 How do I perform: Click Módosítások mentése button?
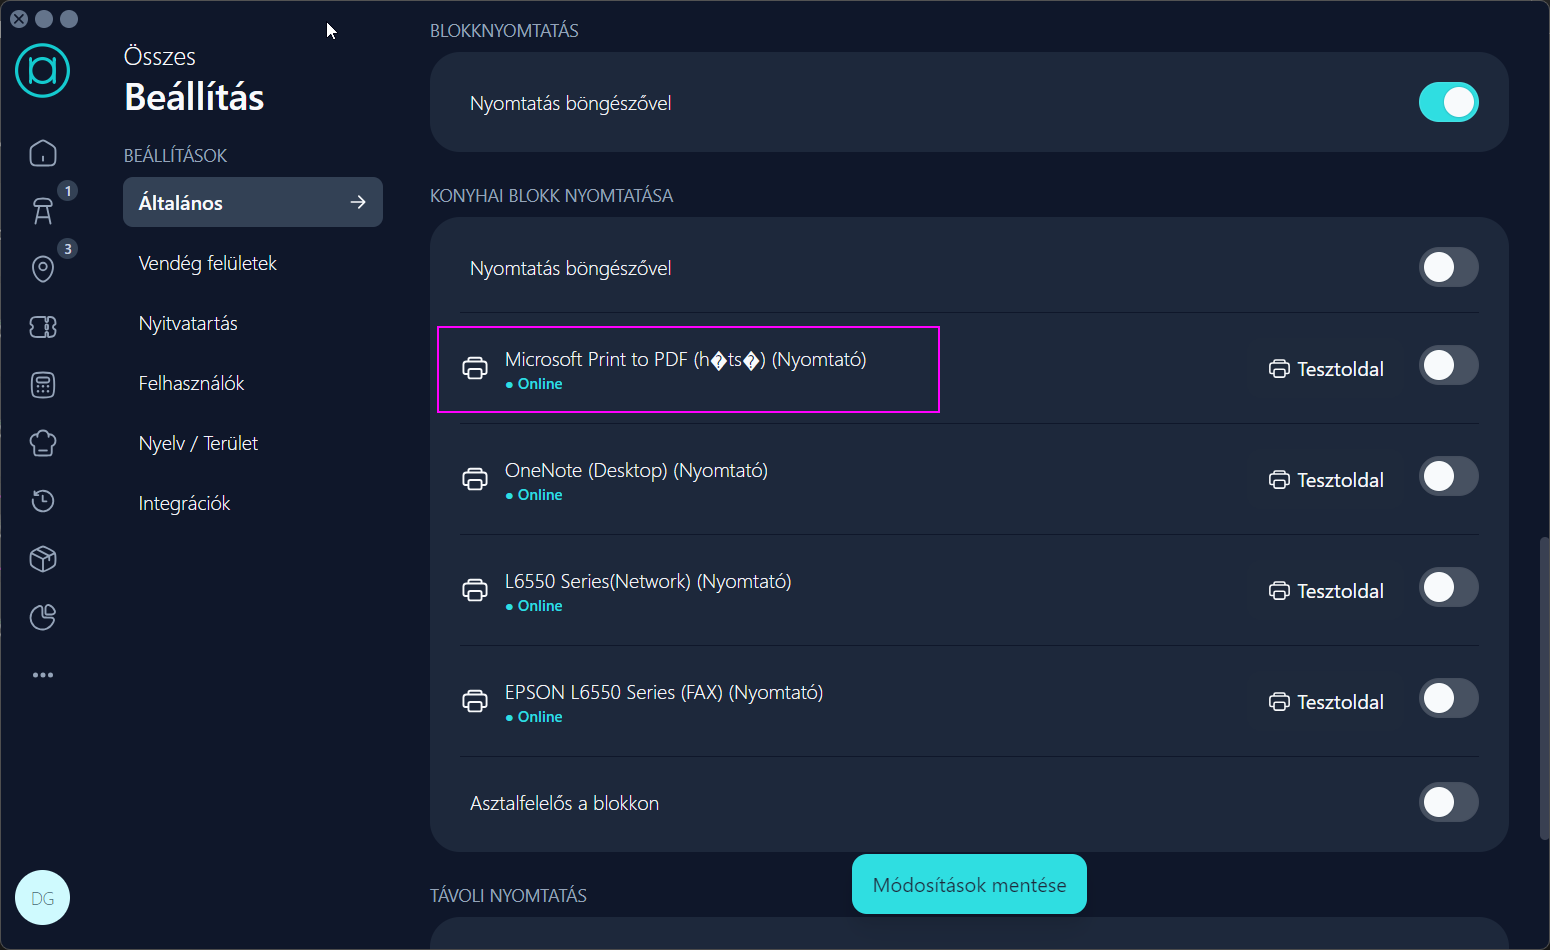pos(969,885)
